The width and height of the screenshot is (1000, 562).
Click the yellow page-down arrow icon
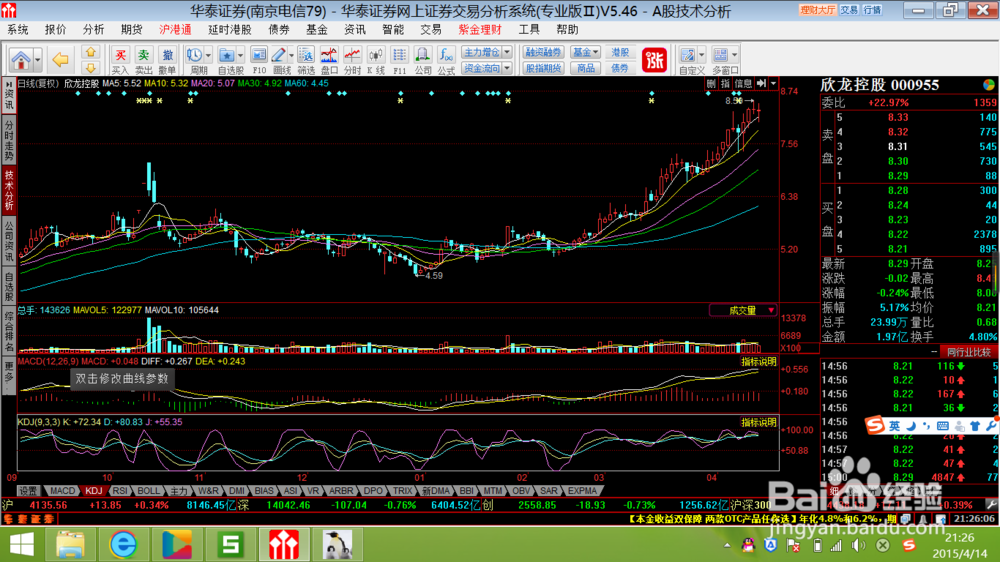tap(91, 67)
